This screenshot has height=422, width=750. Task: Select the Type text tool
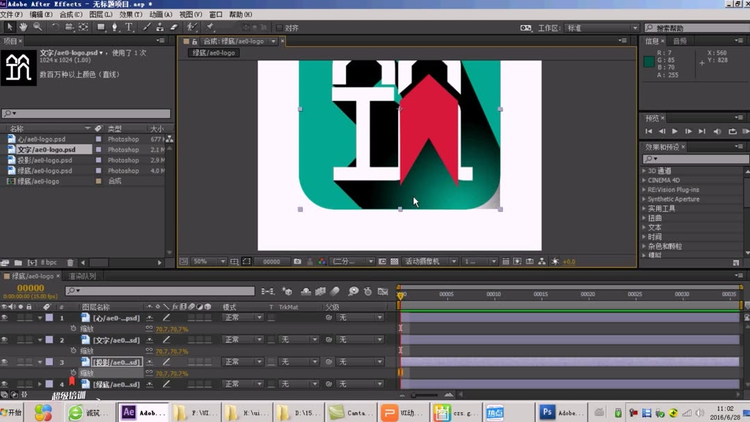click(x=129, y=27)
